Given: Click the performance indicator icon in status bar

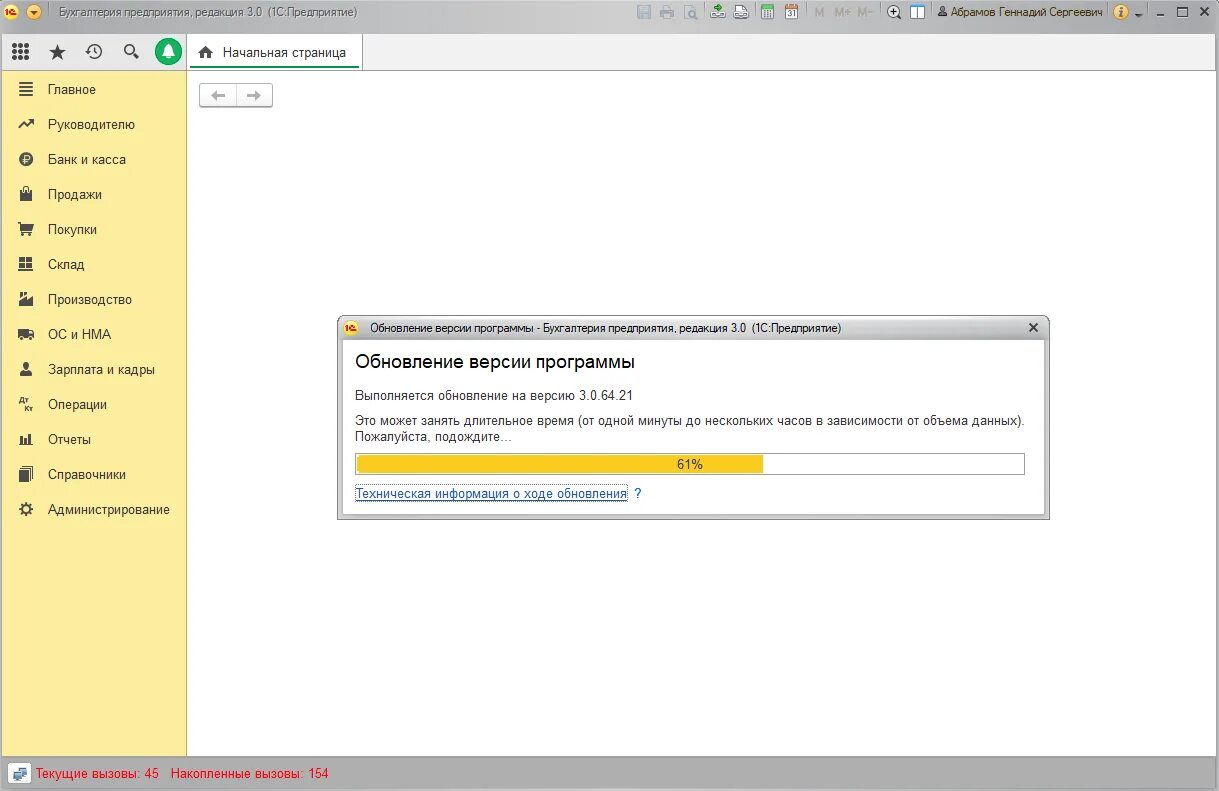Looking at the screenshot, I should coord(20,773).
